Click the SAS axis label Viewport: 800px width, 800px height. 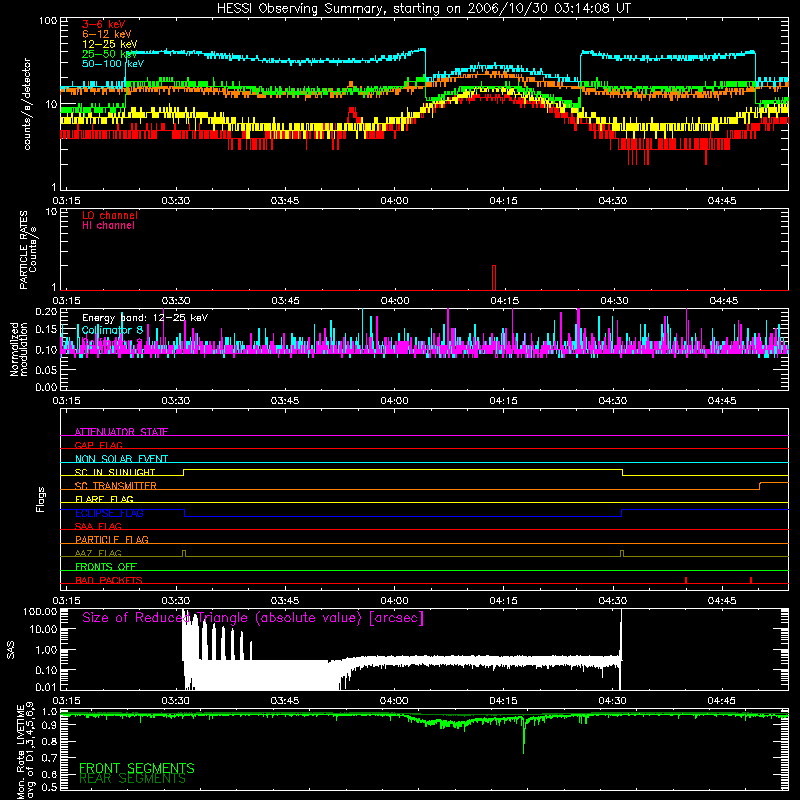click(11, 650)
